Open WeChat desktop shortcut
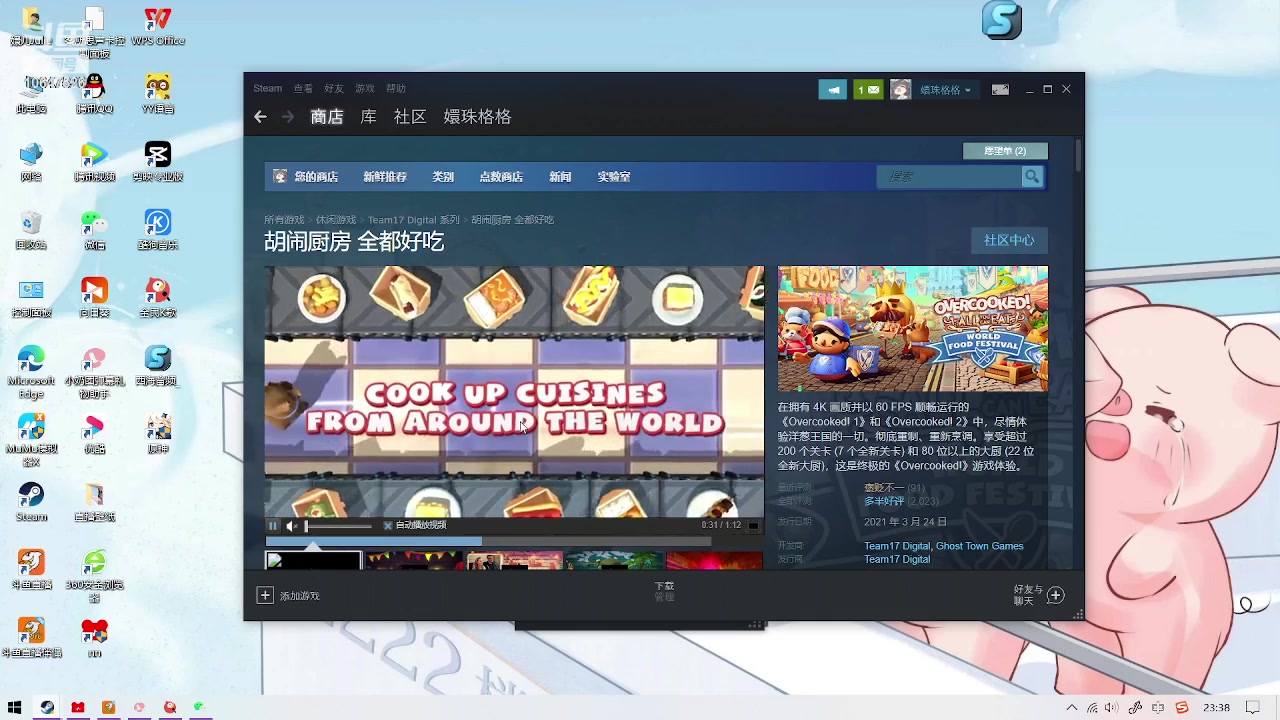Image resolution: width=1280 pixels, height=720 pixels. coord(94,230)
